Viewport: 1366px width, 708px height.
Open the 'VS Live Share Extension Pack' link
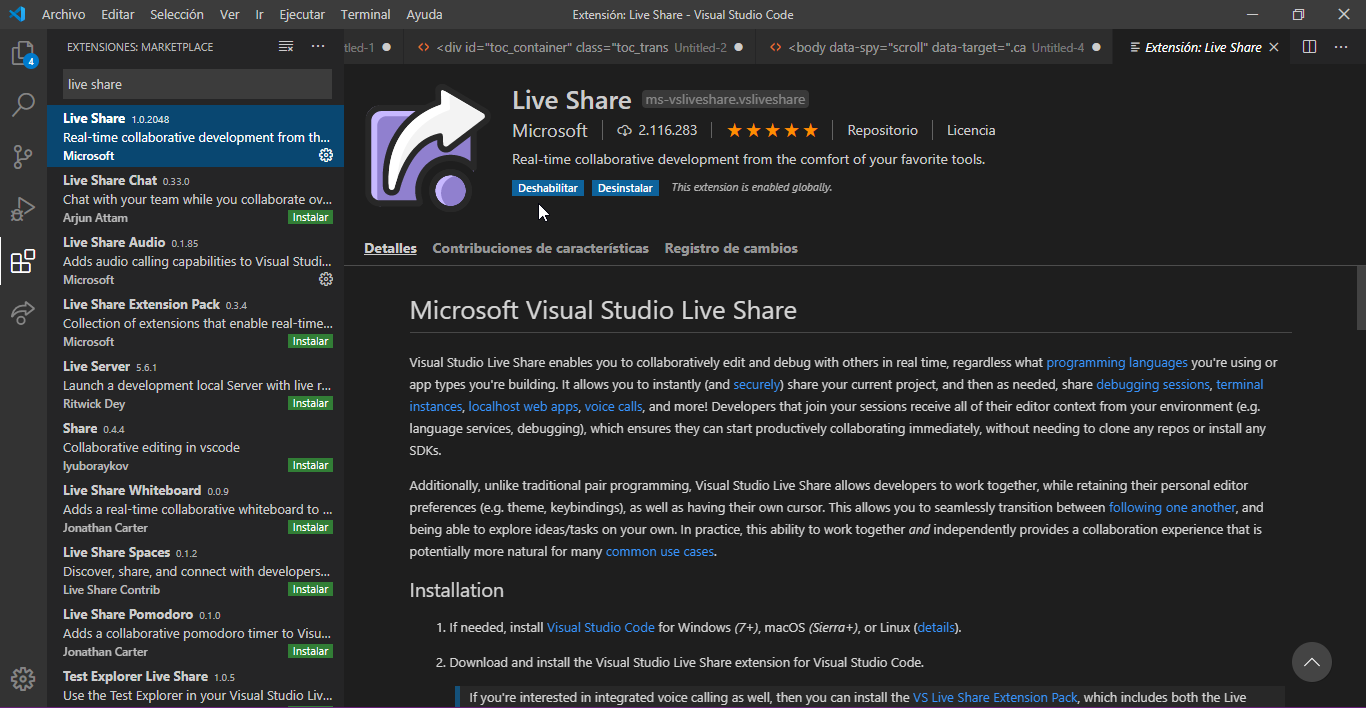point(995,697)
